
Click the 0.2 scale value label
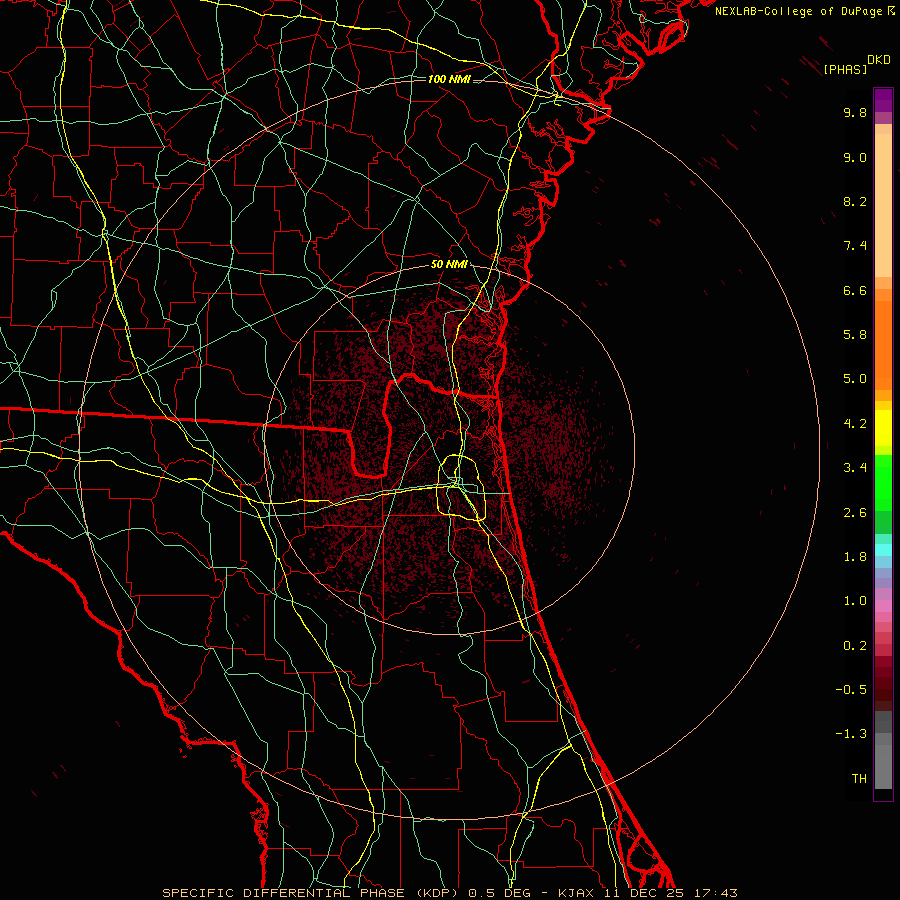(x=854, y=646)
